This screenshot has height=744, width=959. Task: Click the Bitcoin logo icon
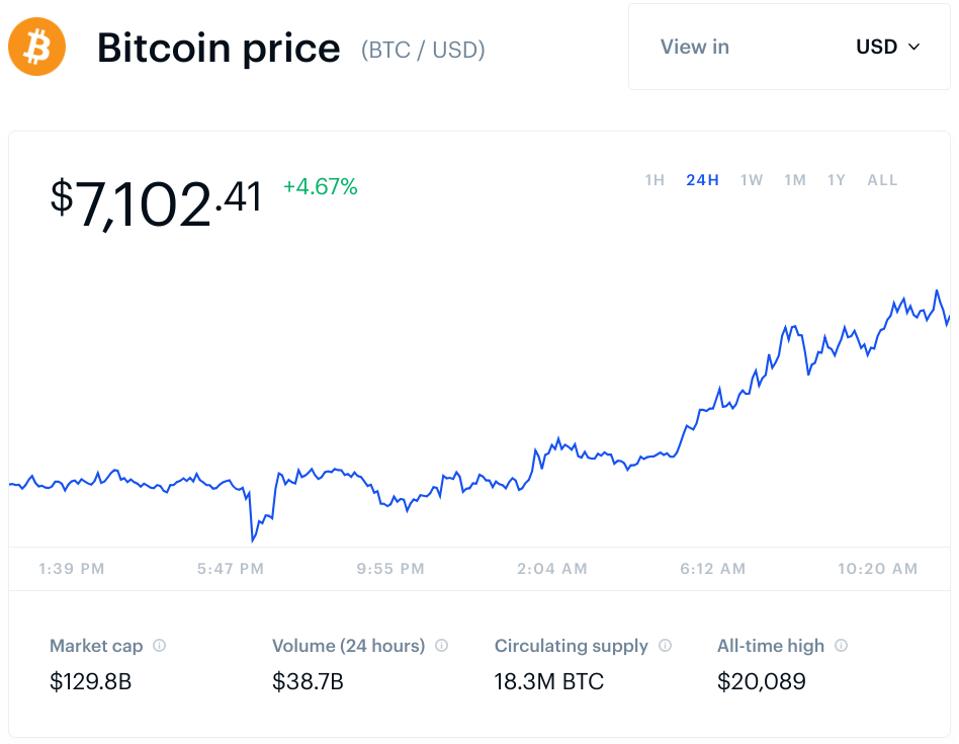point(36,46)
